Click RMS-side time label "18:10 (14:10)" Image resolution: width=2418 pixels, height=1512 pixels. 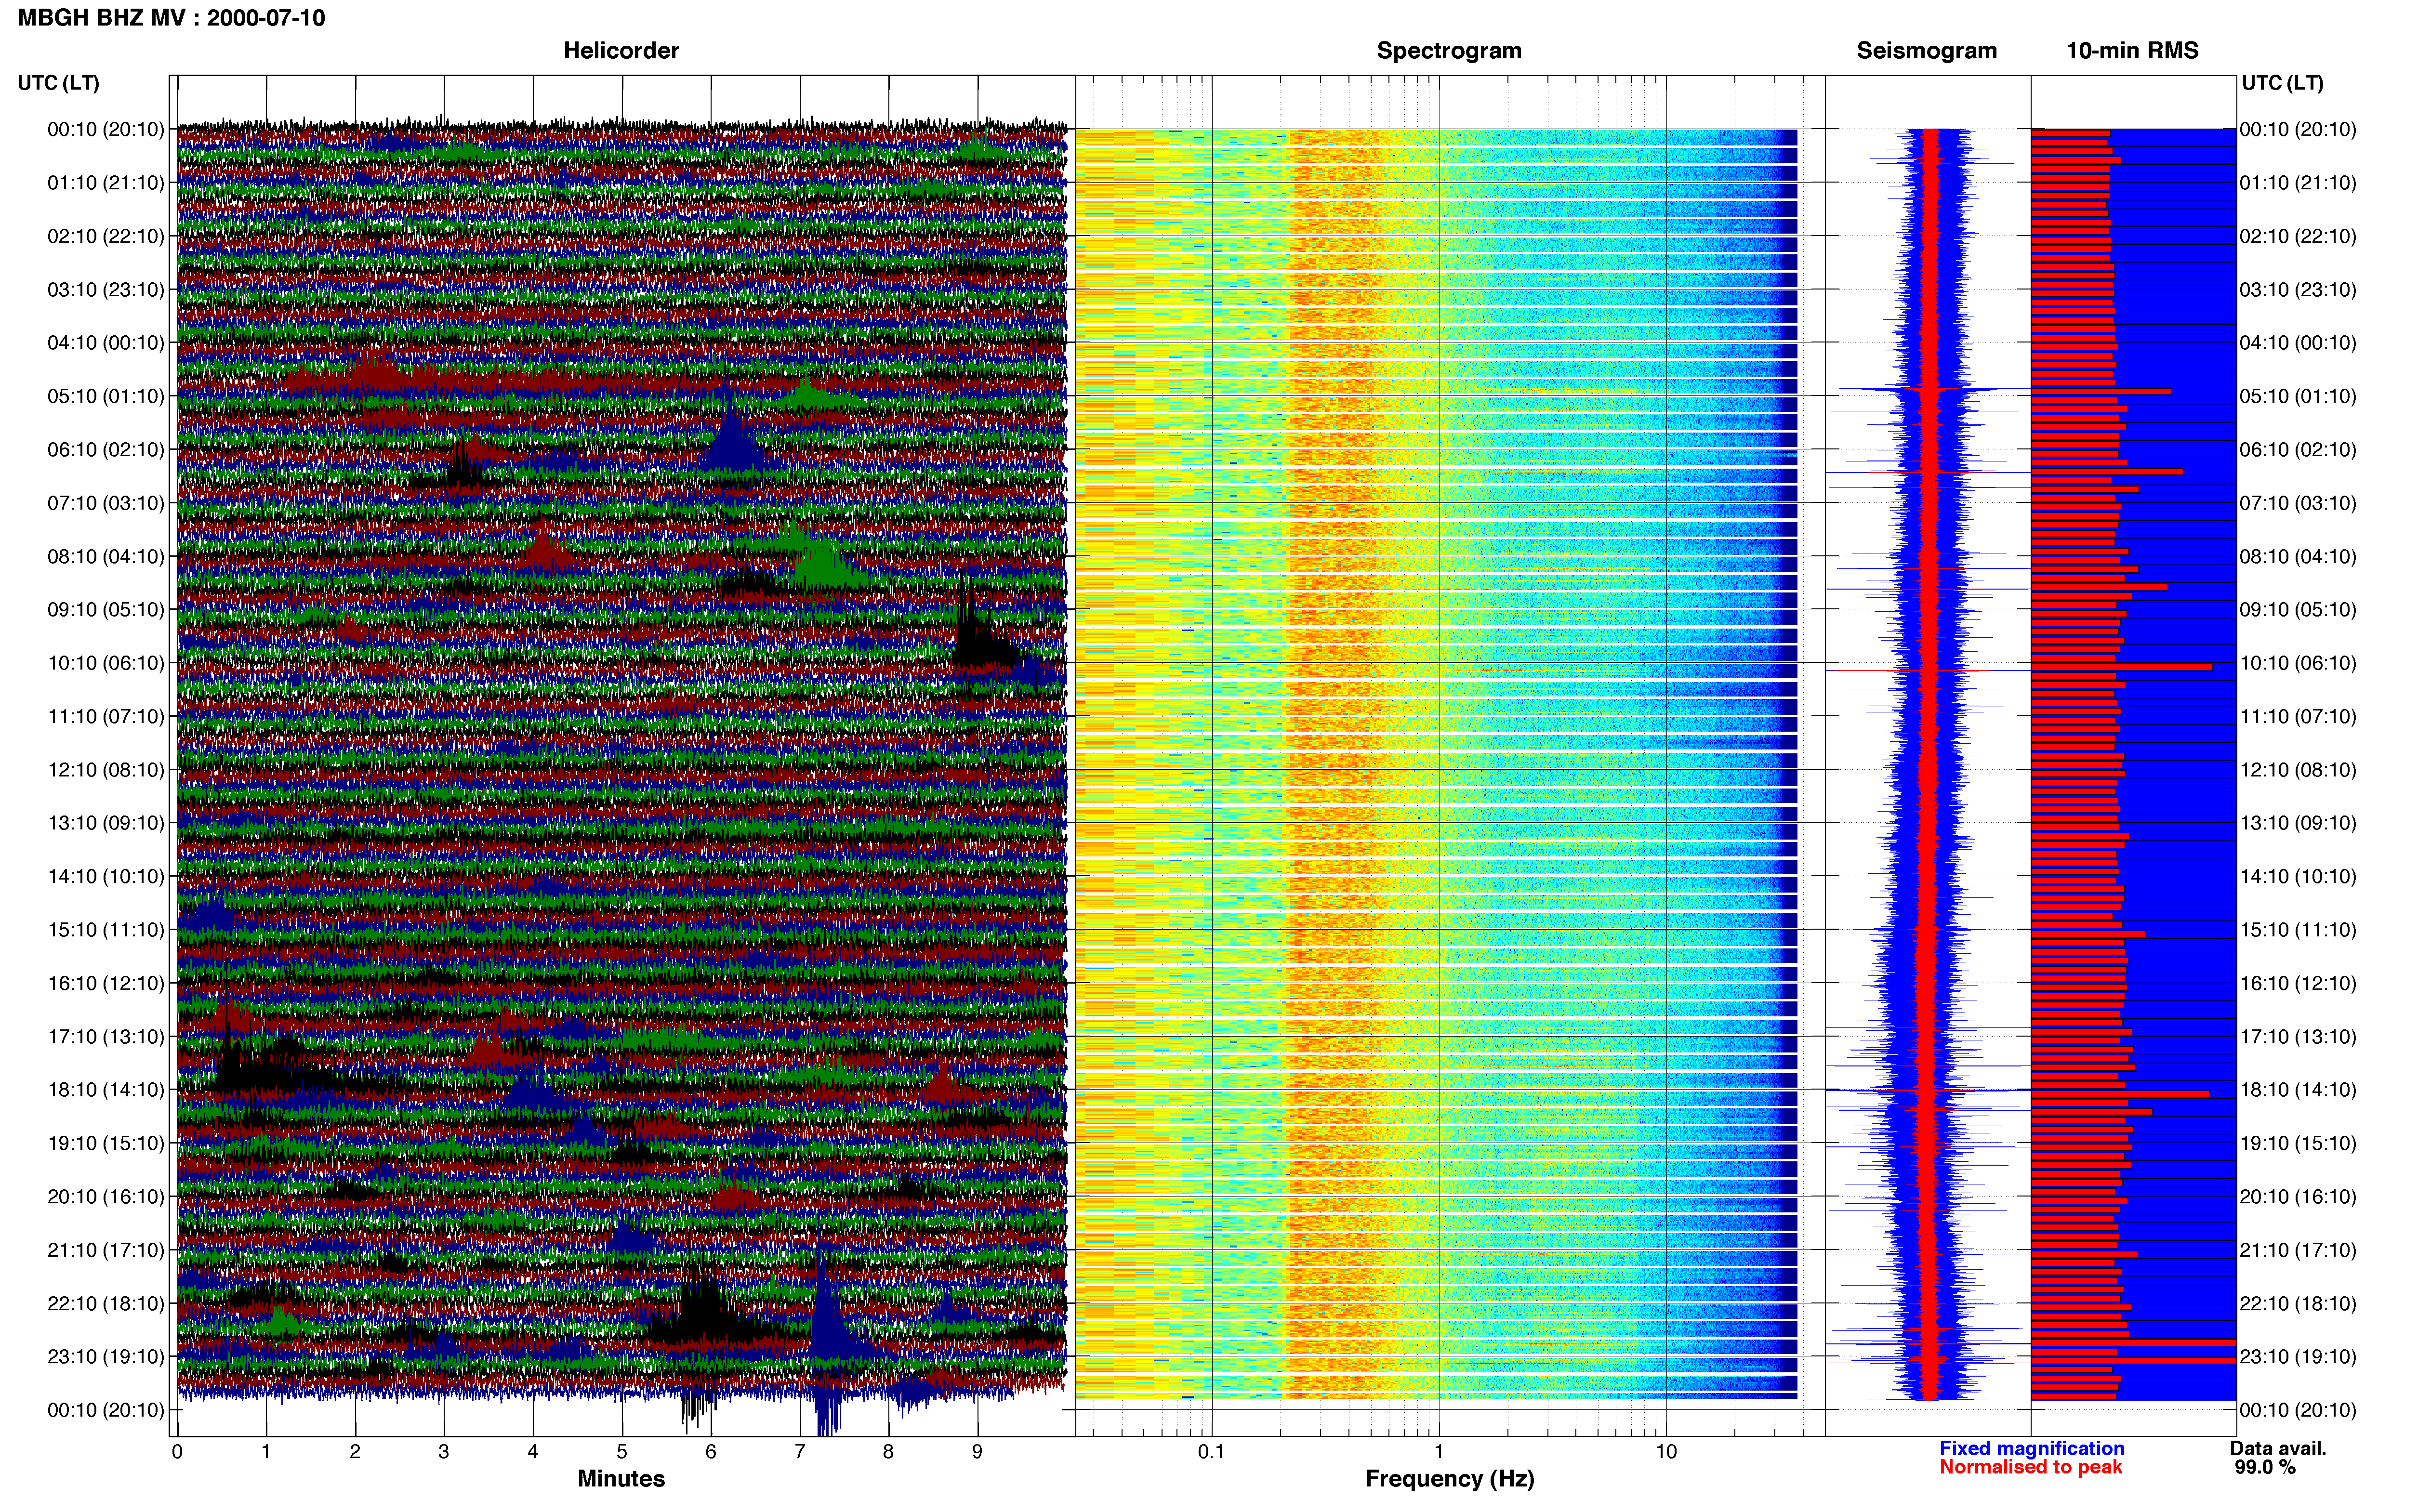(x=2298, y=1090)
